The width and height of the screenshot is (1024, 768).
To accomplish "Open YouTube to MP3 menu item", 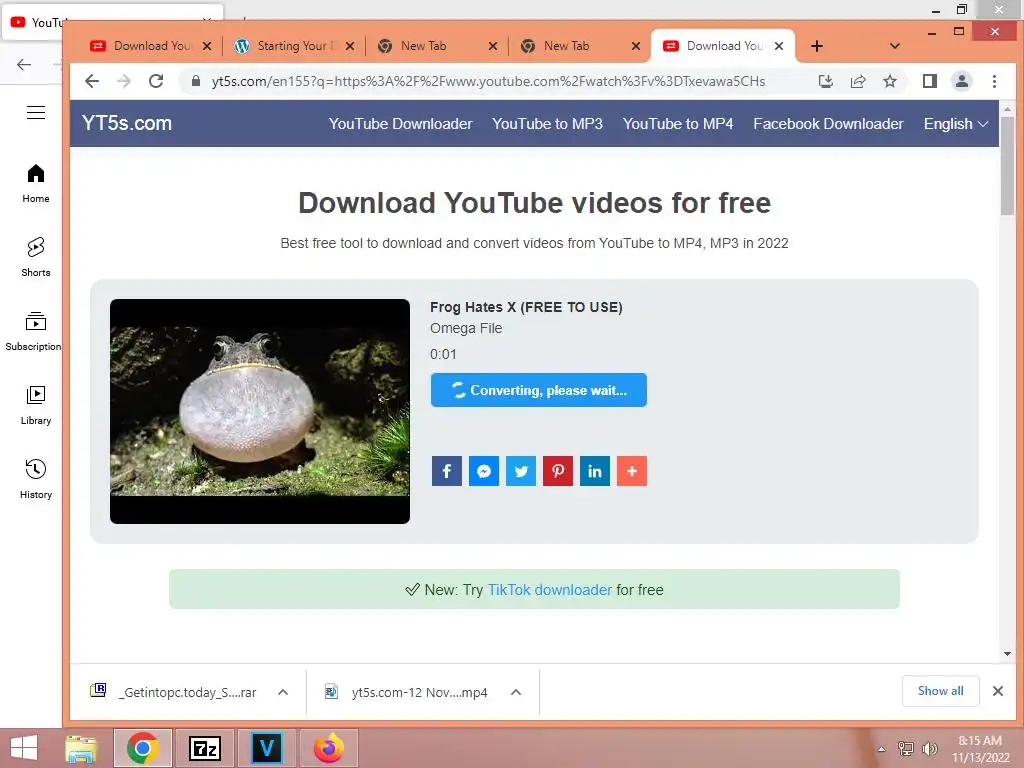I will 547,124.
